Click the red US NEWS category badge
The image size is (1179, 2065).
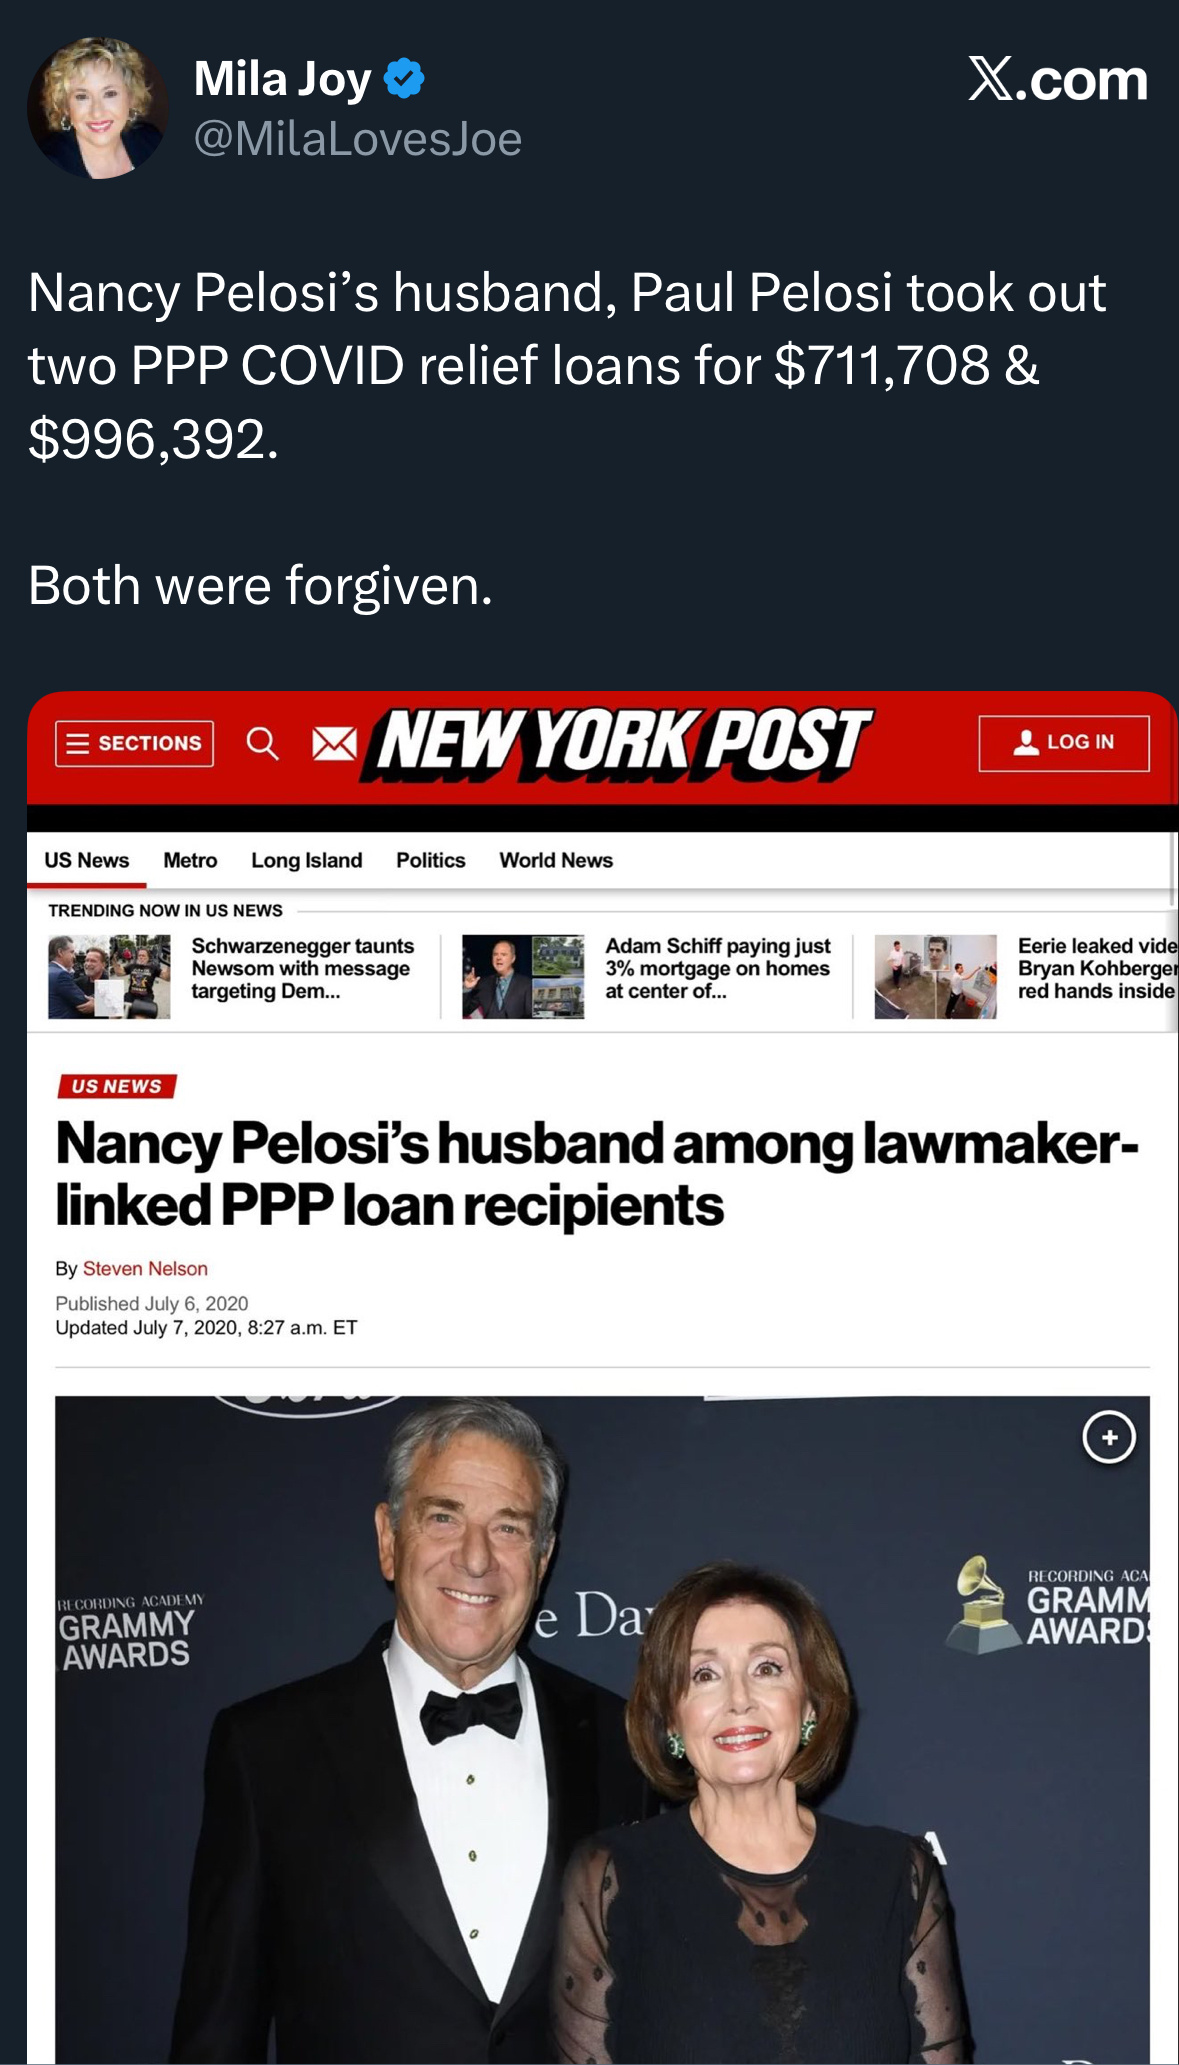click(117, 1086)
